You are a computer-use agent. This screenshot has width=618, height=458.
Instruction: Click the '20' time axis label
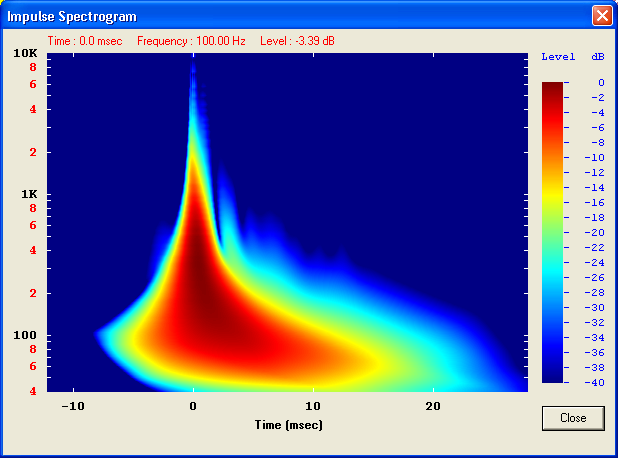click(x=433, y=406)
